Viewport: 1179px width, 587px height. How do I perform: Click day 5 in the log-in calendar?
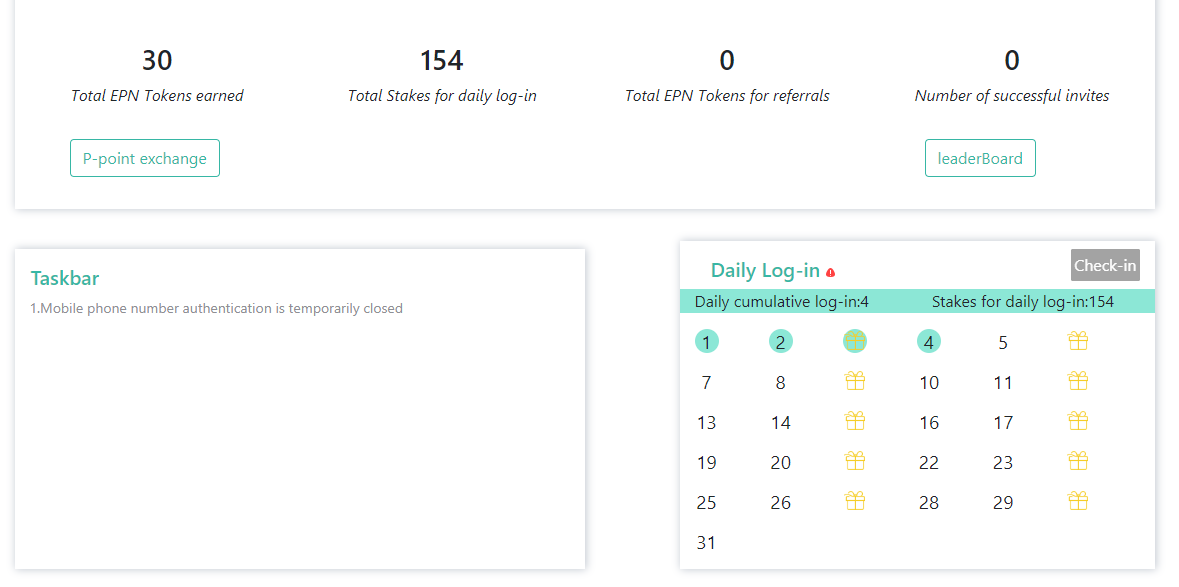[1003, 343]
